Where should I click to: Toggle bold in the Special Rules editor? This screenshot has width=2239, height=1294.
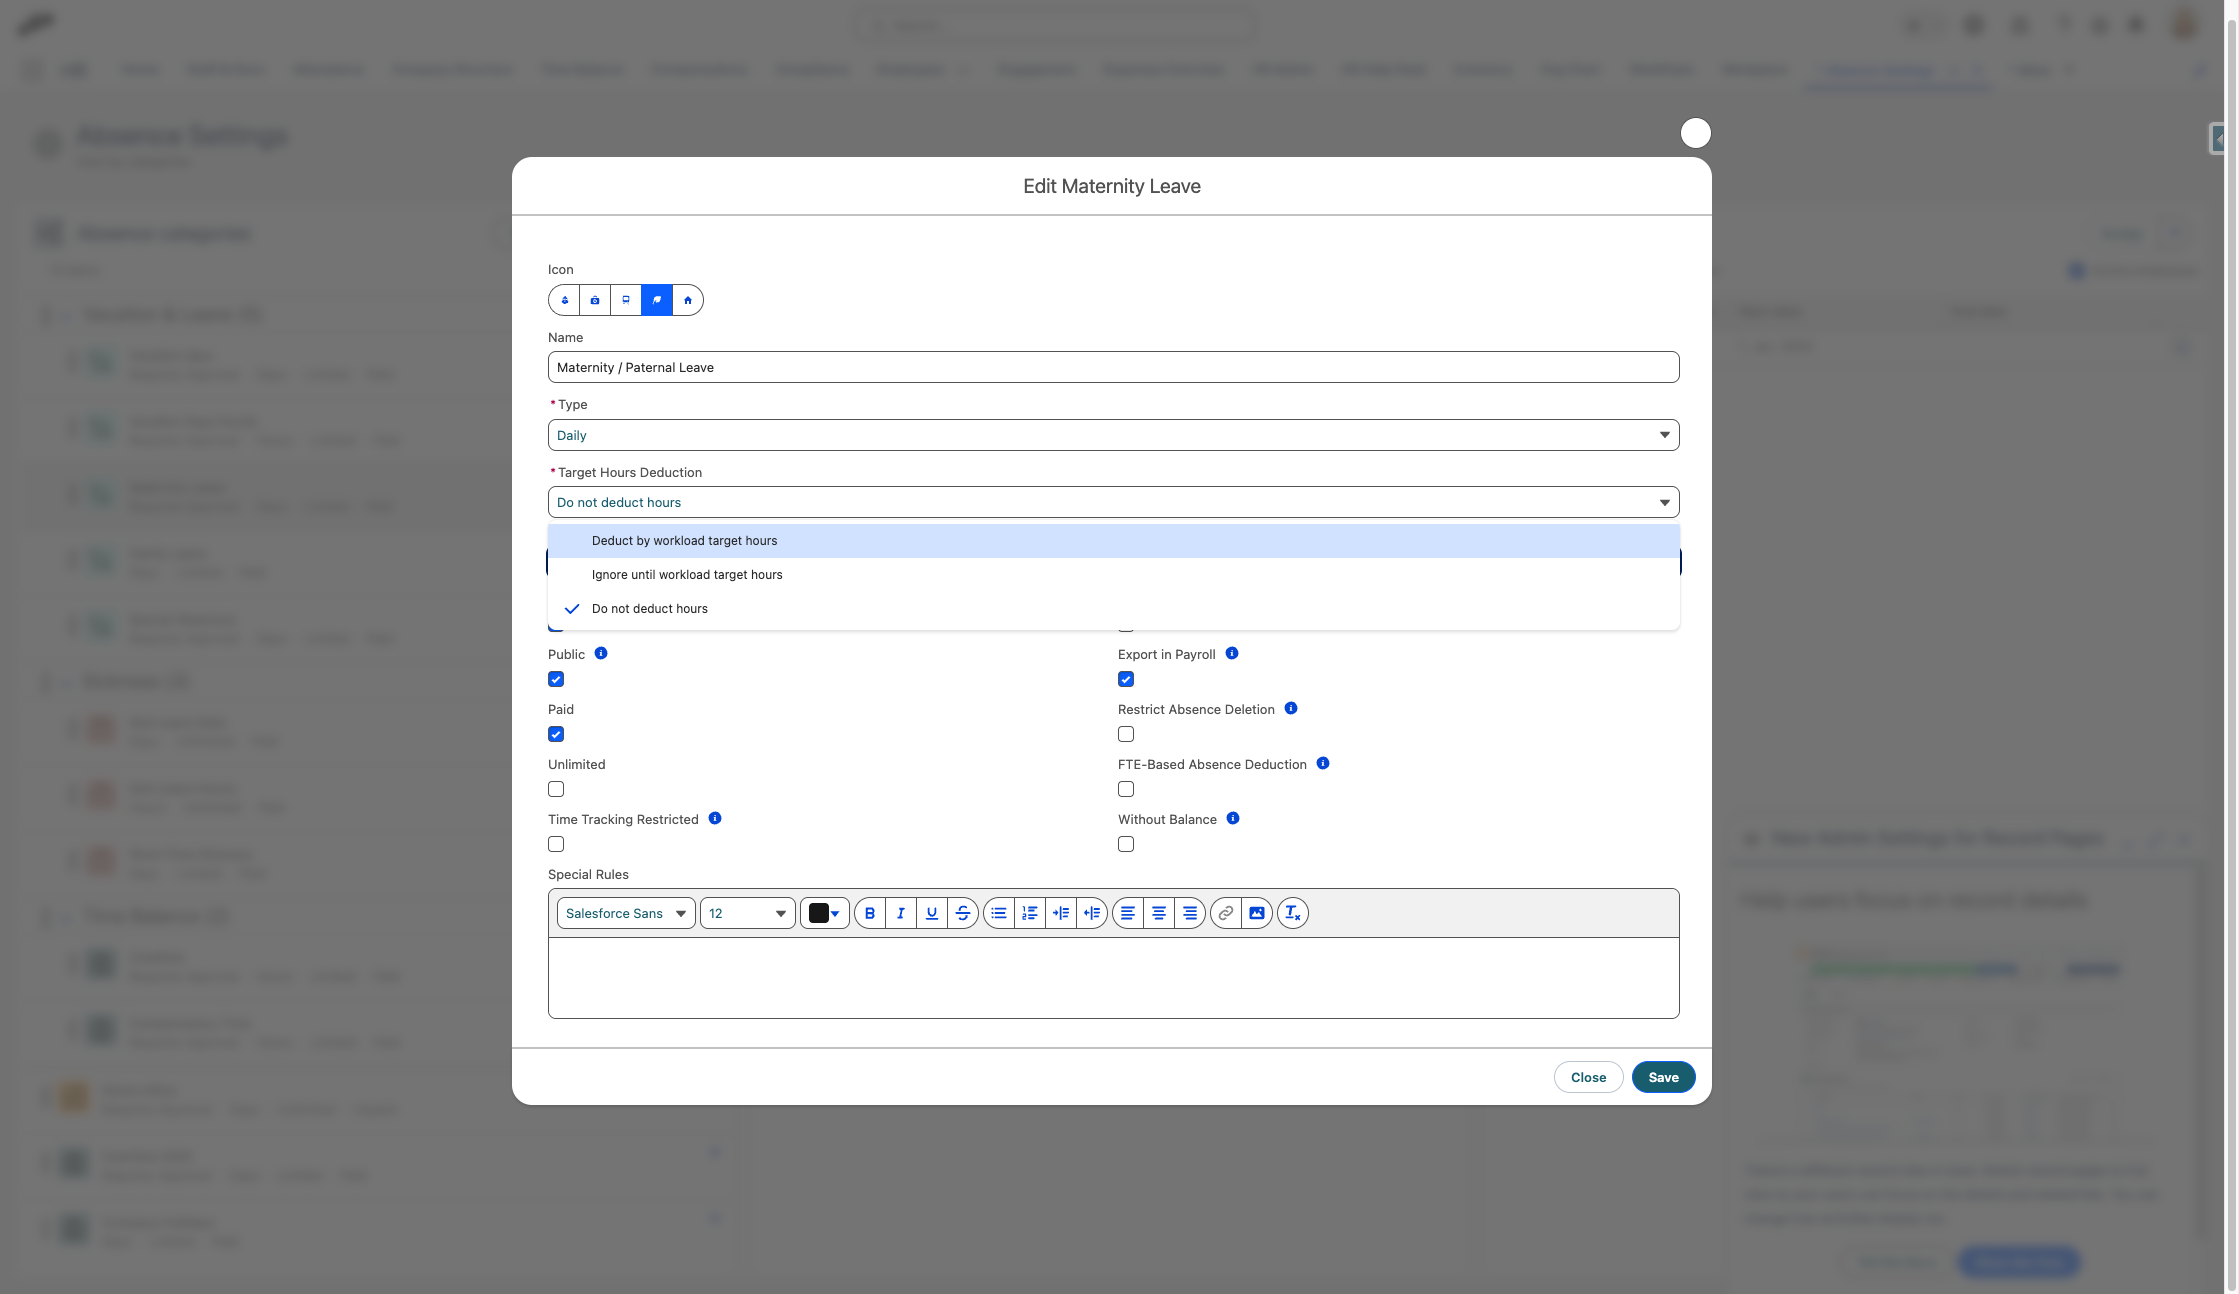point(869,913)
